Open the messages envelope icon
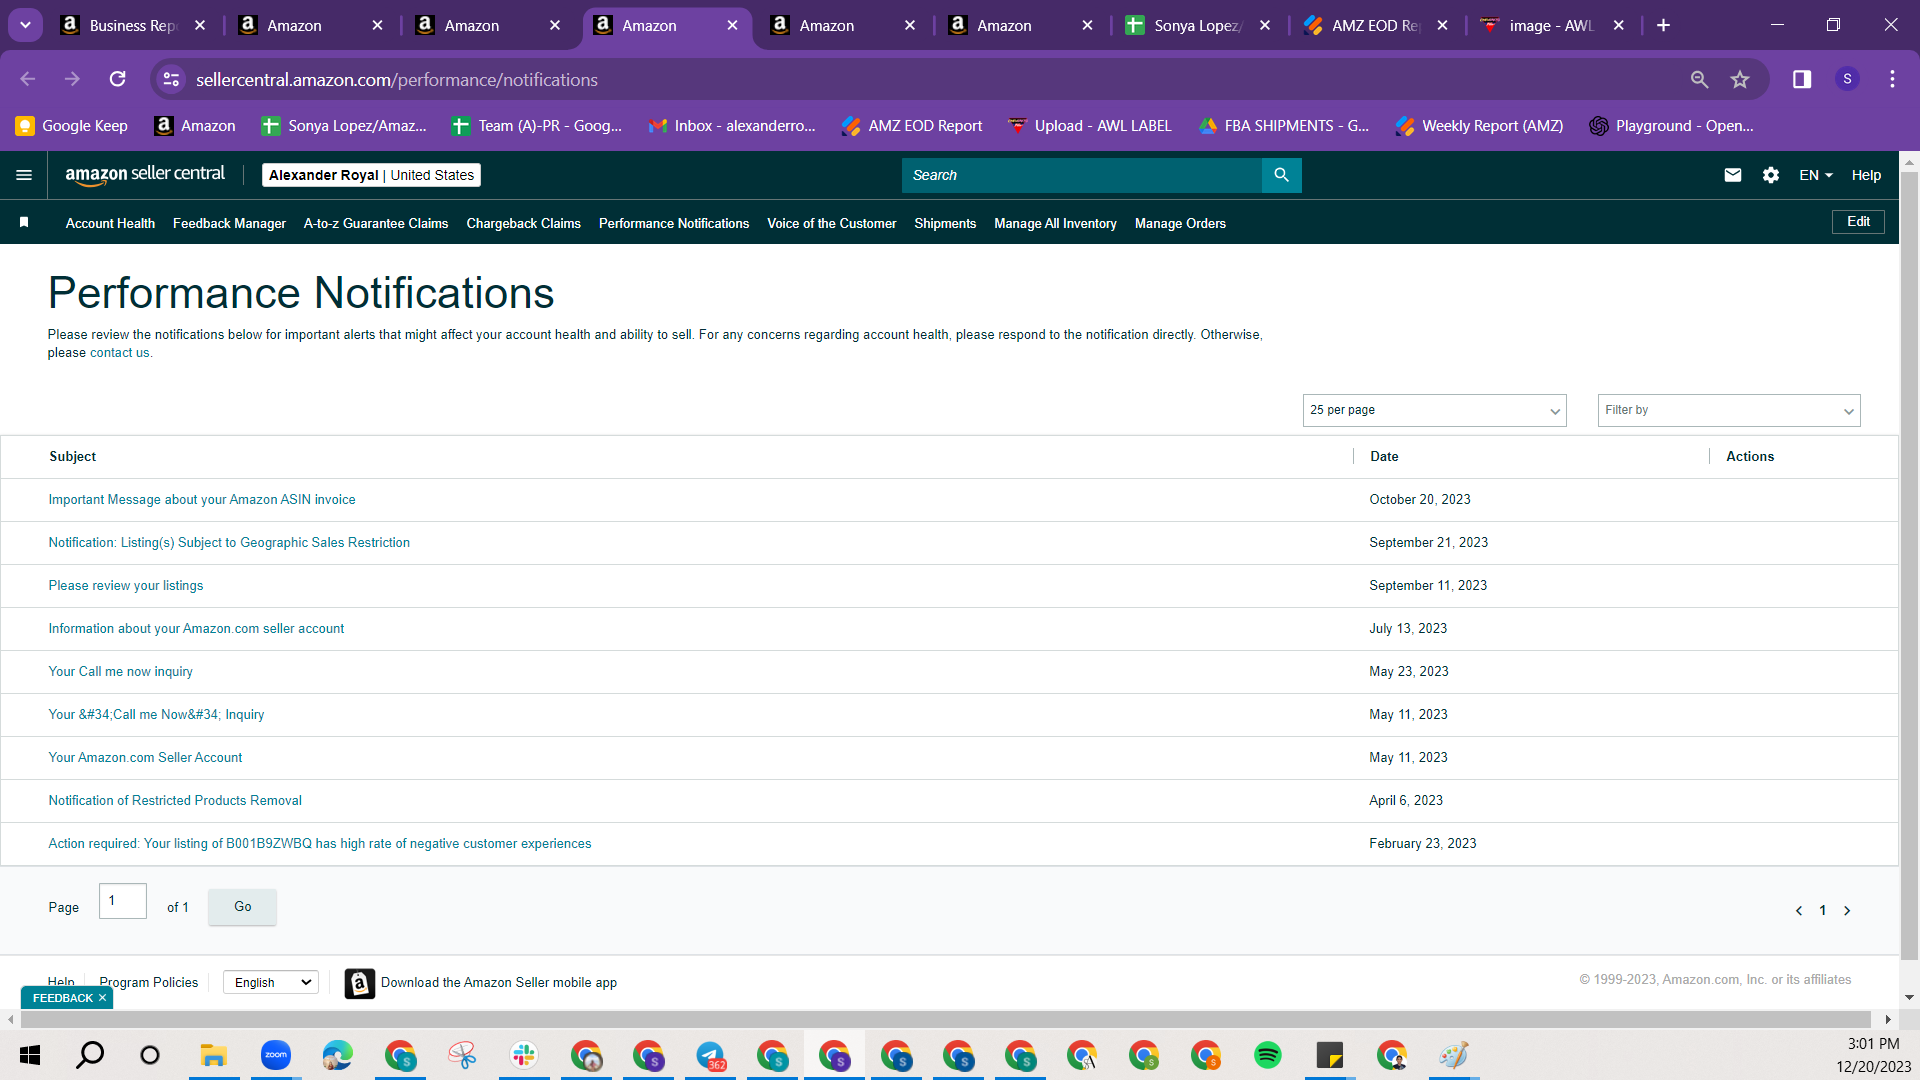The height and width of the screenshot is (1080, 1920). (x=1733, y=175)
